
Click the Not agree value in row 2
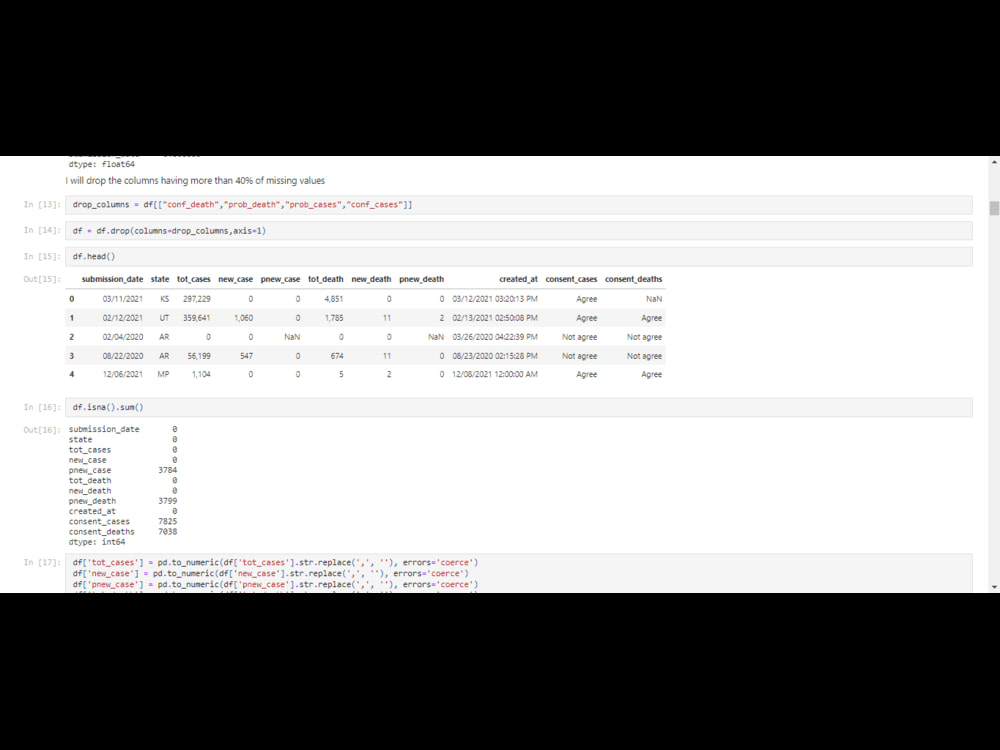[578, 336]
